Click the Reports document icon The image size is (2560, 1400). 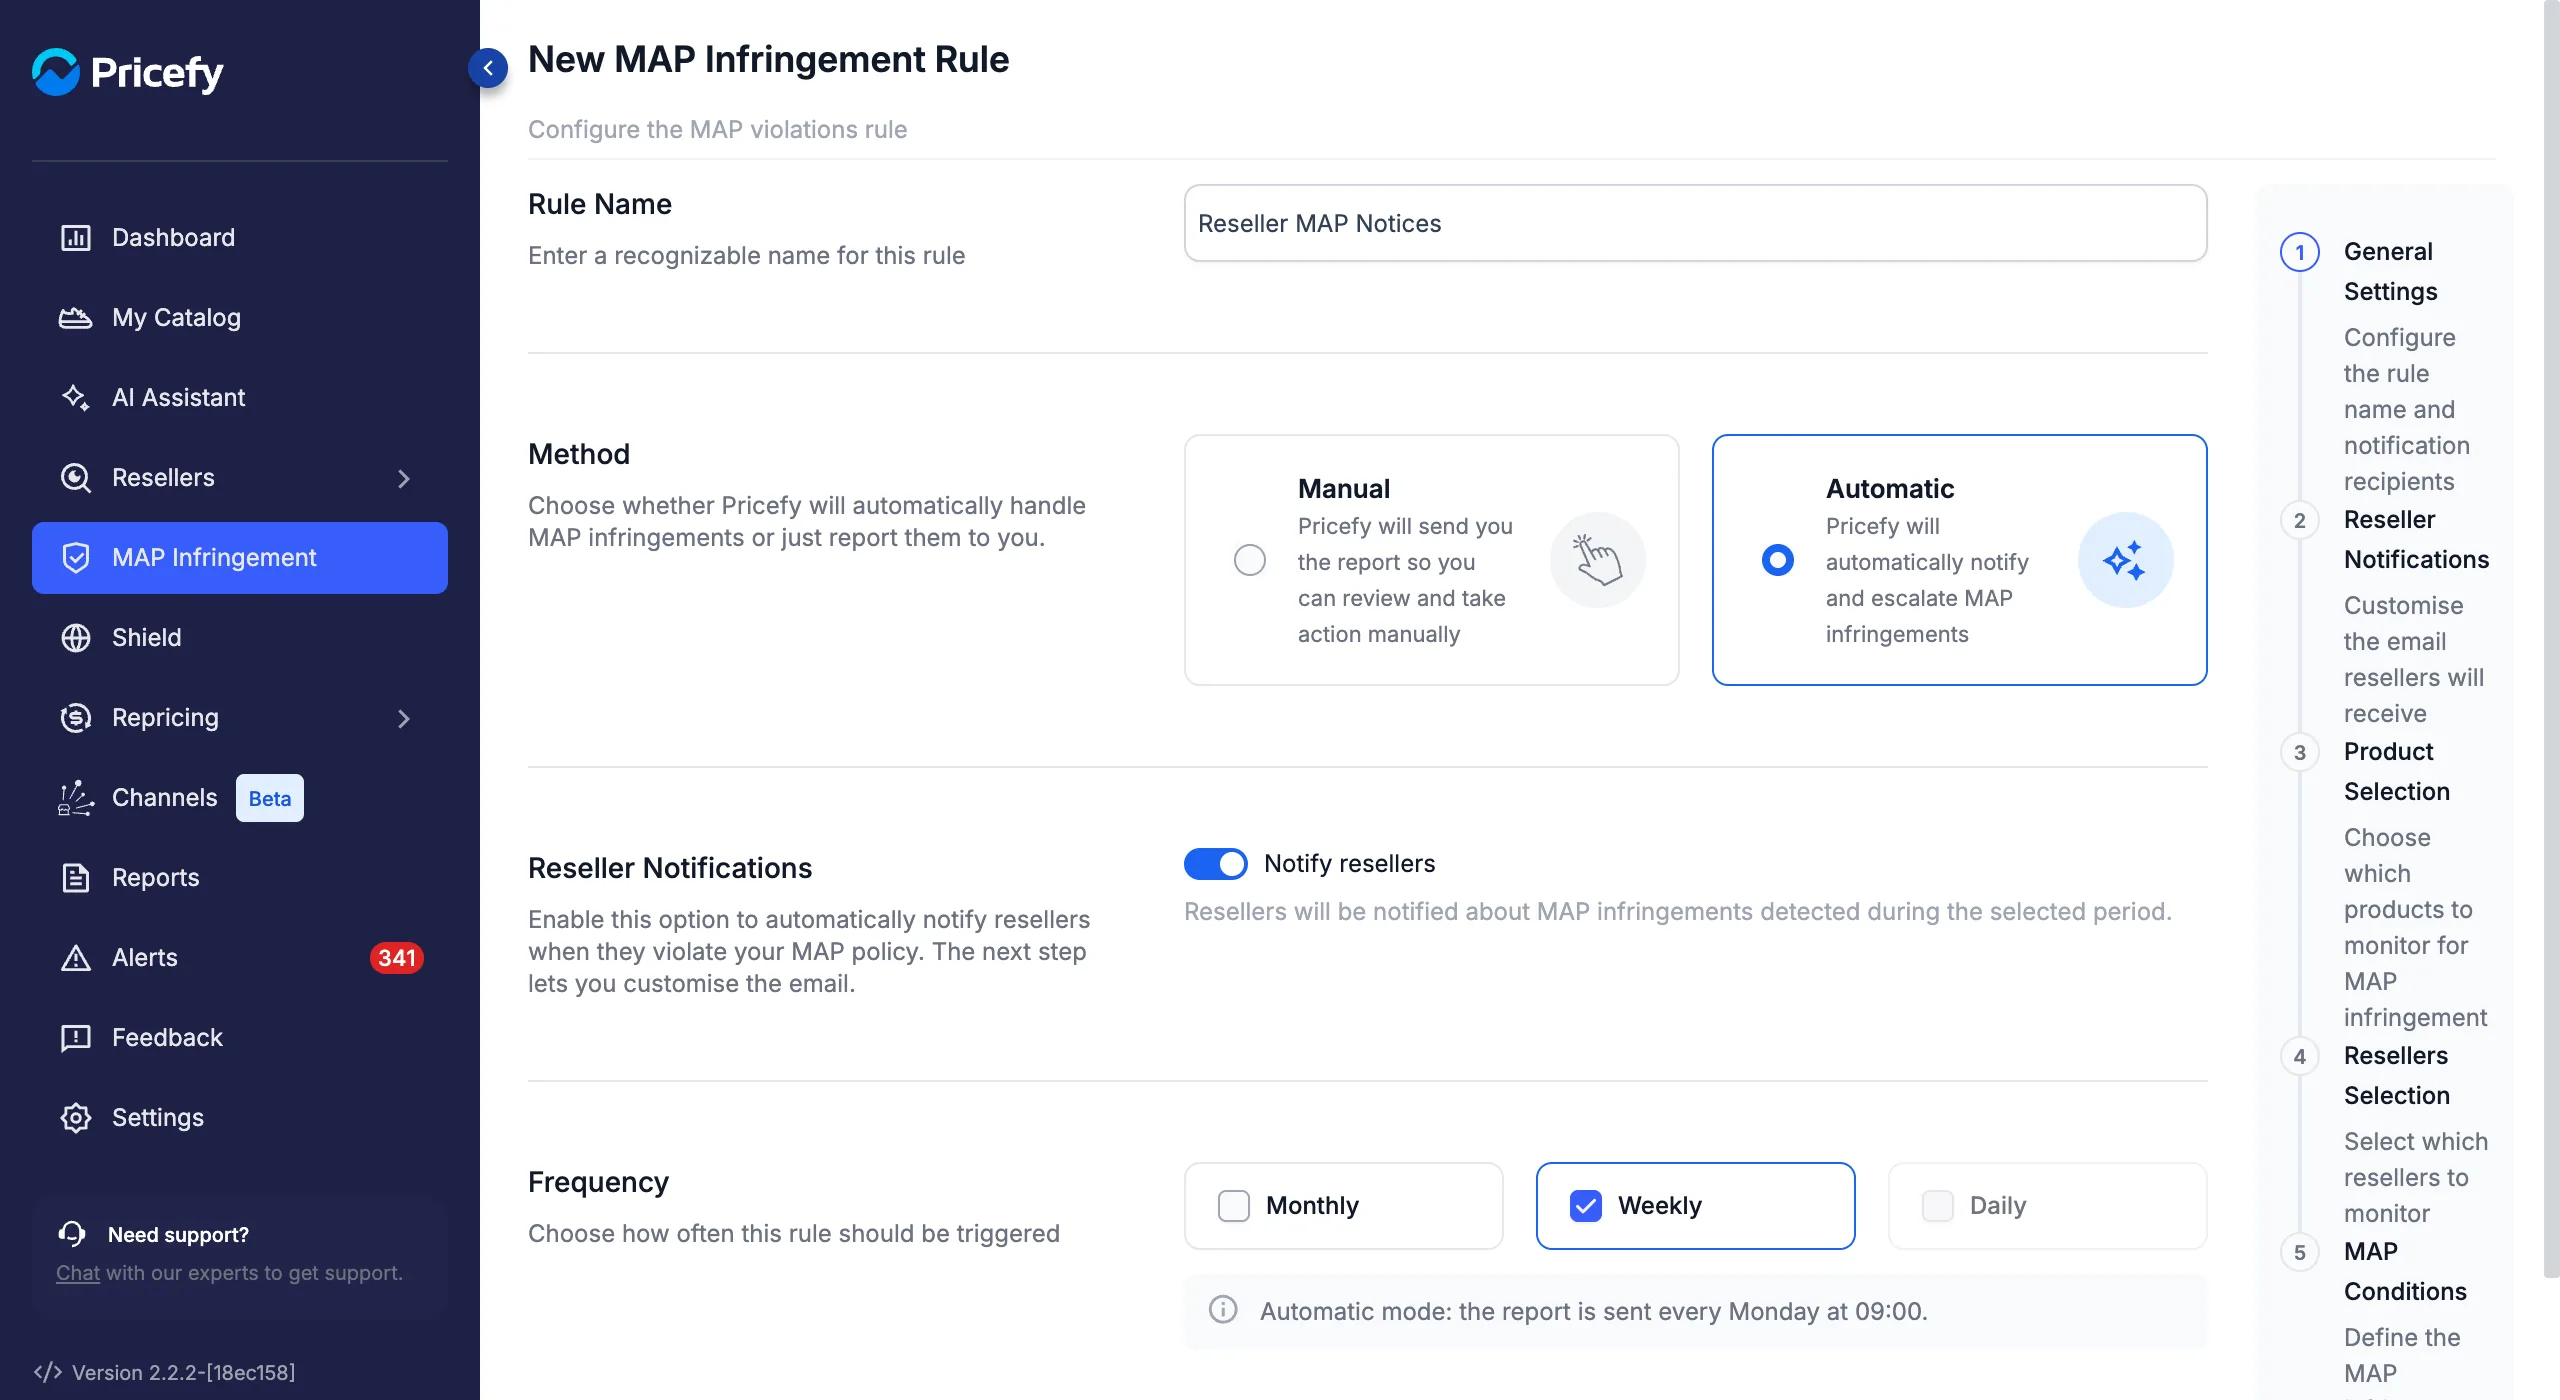pos(76,878)
